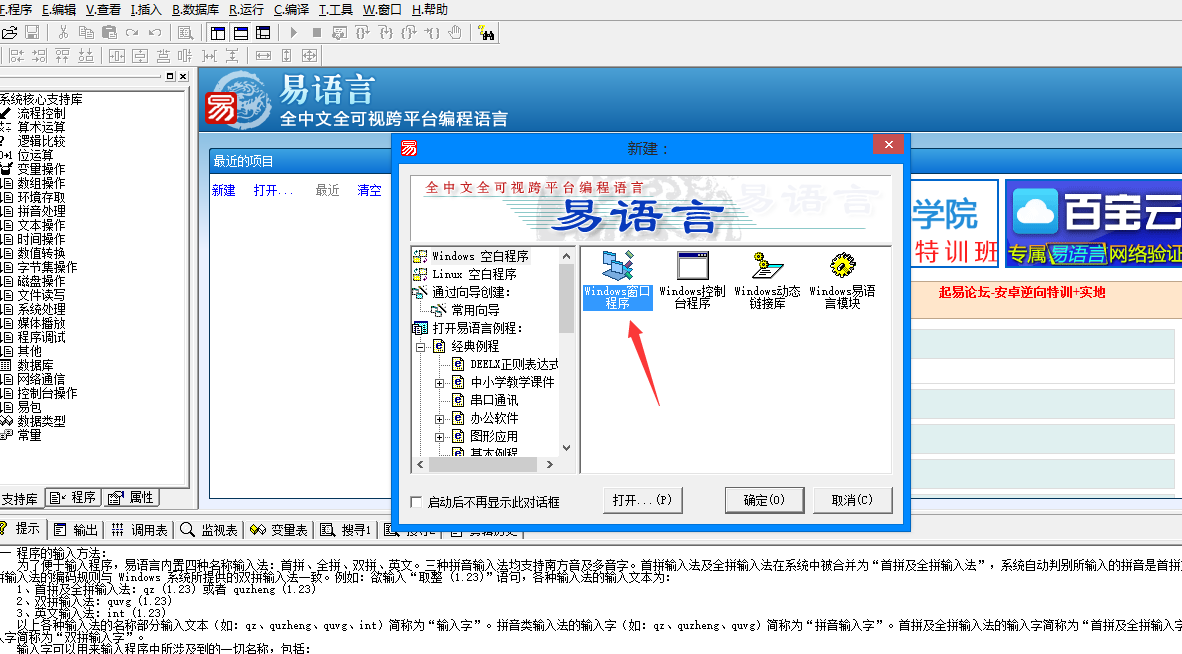Viewport: 1182px width, 654px height.
Task: Switch to the 调用表 bottom tab
Action: tap(139, 530)
